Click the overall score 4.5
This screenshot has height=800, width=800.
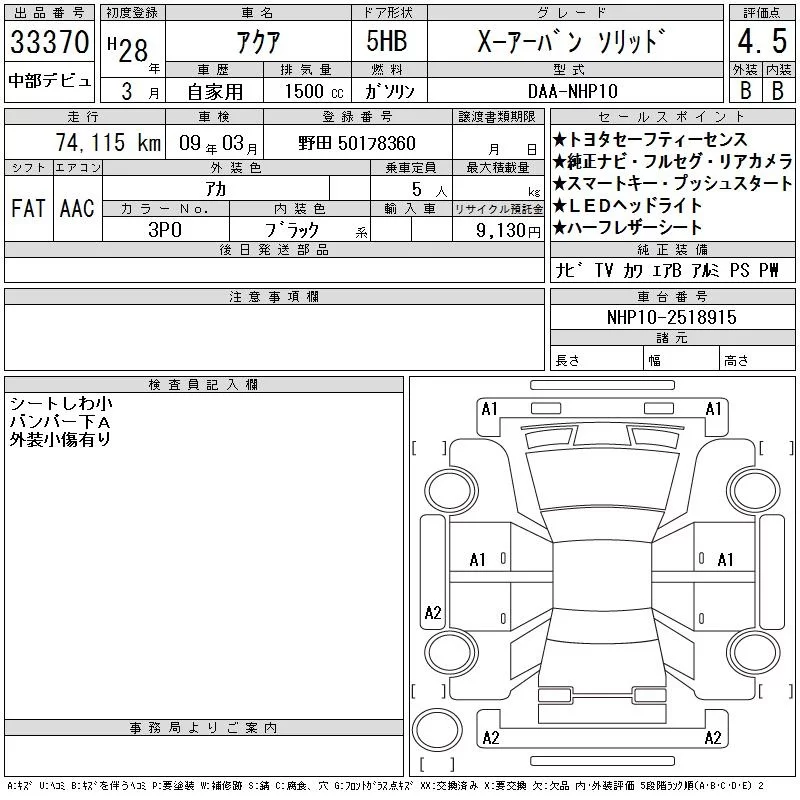(x=762, y=41)
